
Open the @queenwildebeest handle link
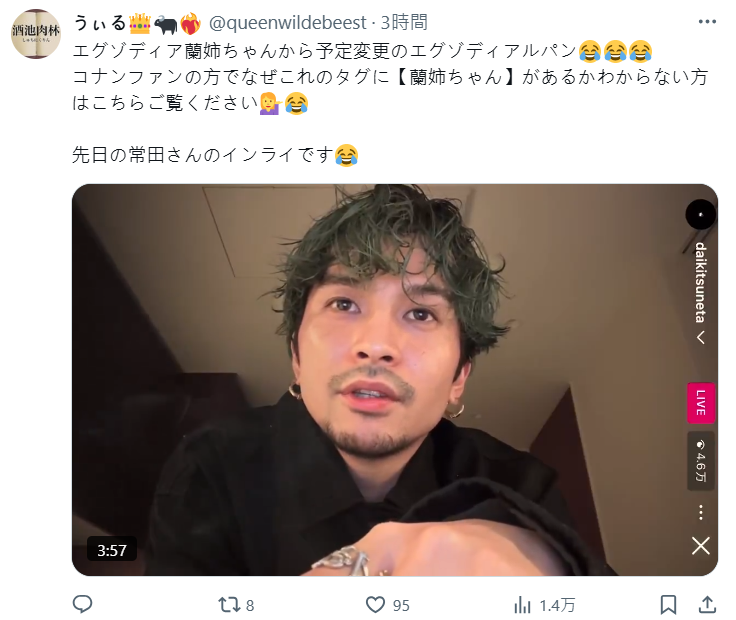click(287, 23)
